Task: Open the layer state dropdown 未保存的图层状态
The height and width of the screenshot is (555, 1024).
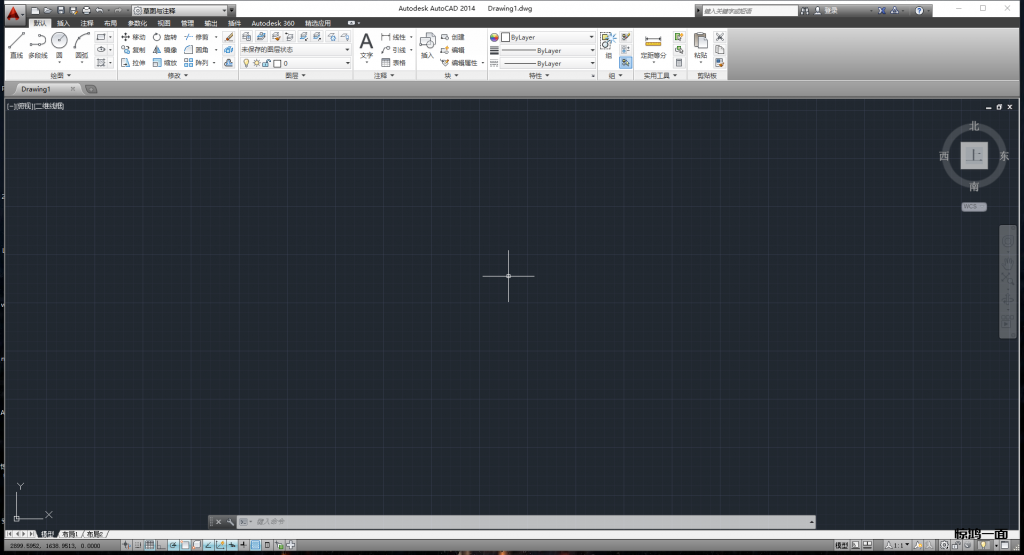Action: coord(295,49)
